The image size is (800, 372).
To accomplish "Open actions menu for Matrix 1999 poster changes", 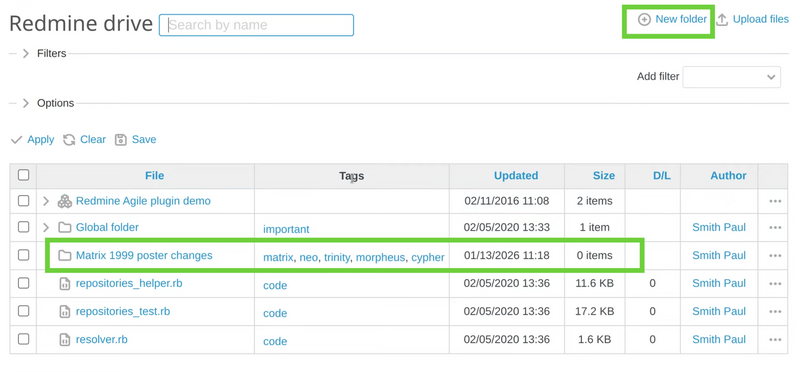I will [775, 256].
